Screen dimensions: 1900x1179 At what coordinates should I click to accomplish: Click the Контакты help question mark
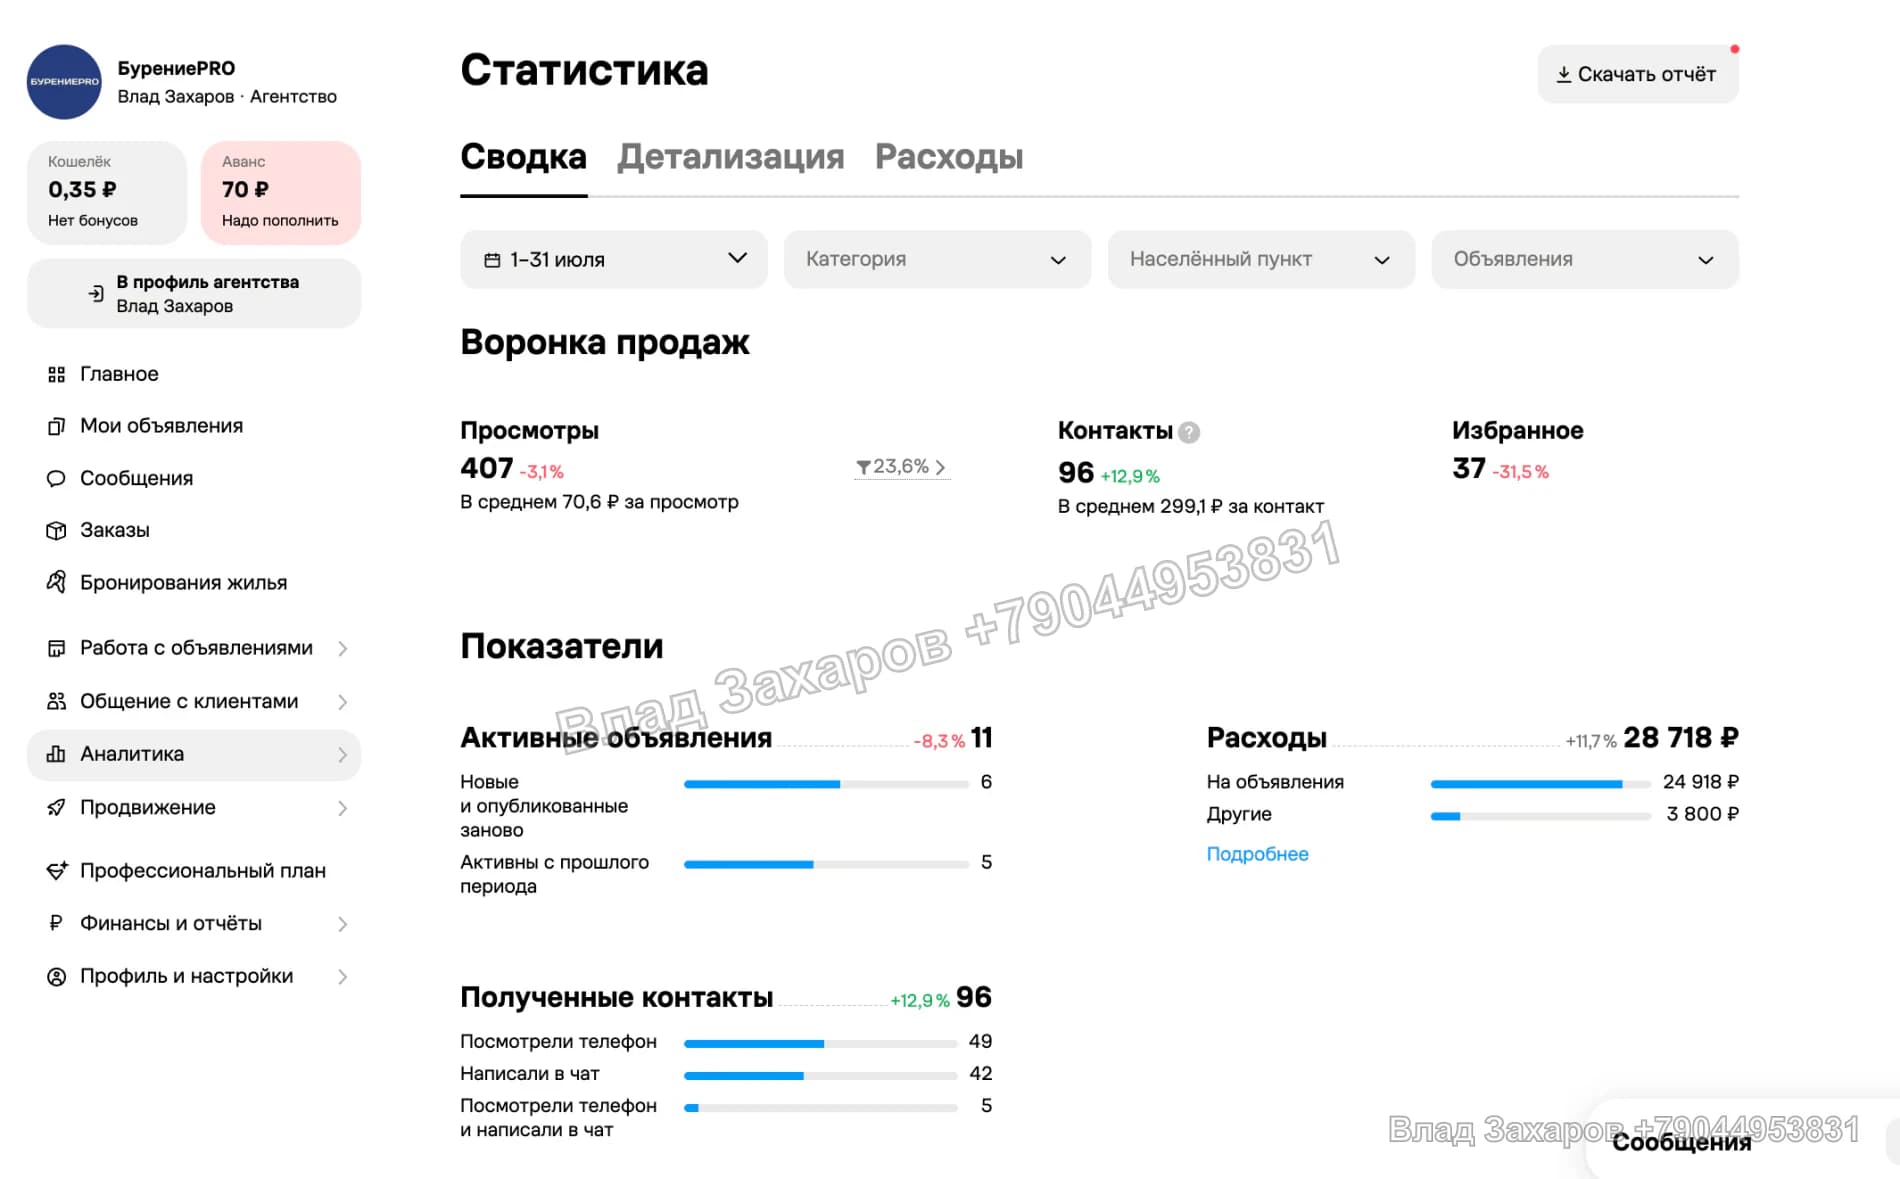[x=1188, y=432]
